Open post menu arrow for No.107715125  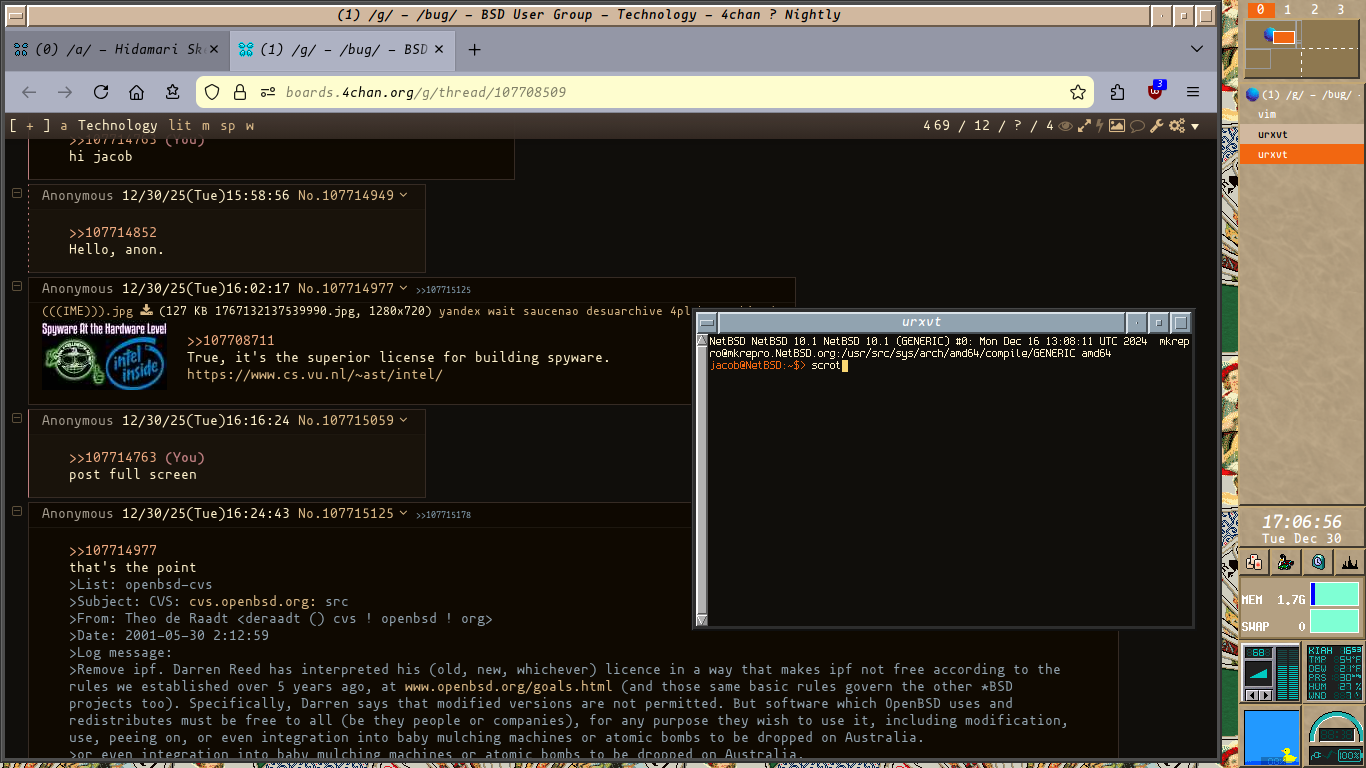point(404,514)
